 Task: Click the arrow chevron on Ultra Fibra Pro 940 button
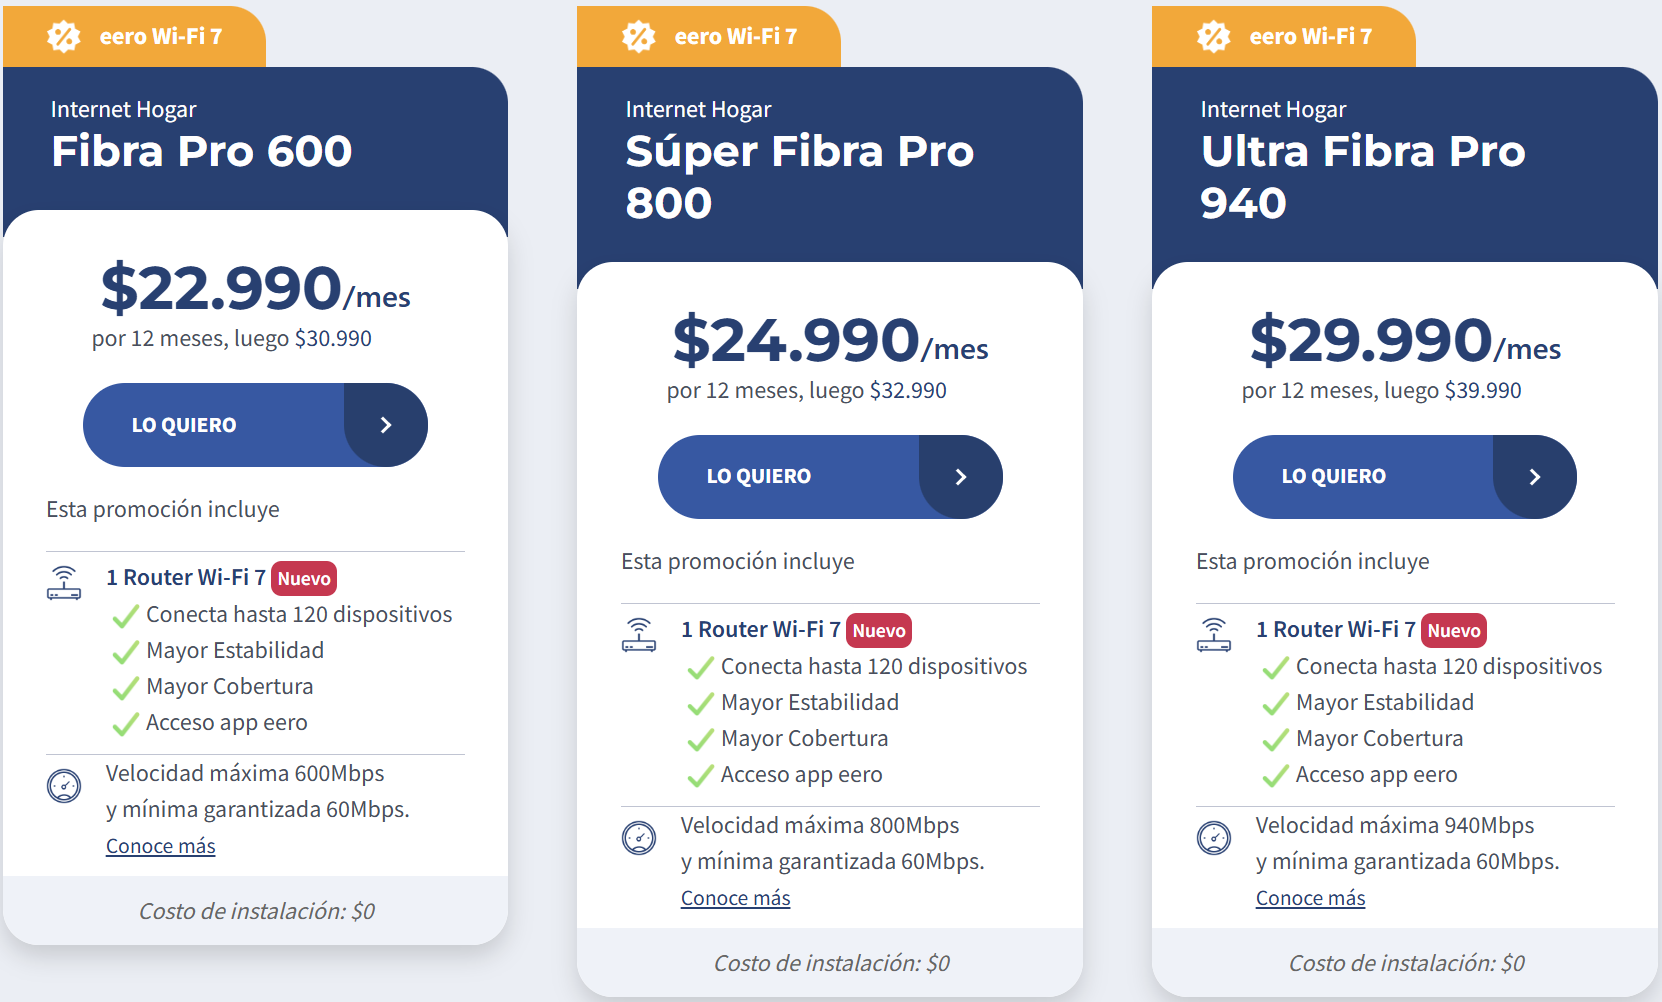1535,477
